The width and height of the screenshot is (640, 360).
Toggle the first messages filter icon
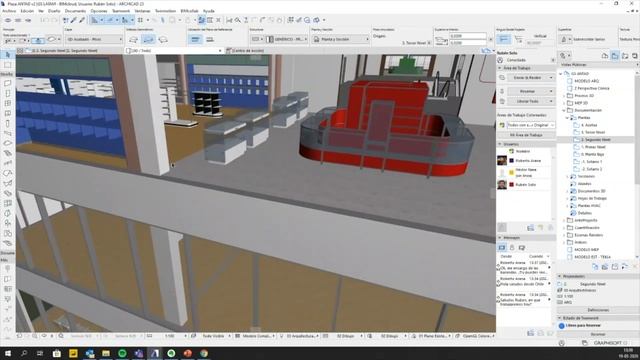[502, 247]
